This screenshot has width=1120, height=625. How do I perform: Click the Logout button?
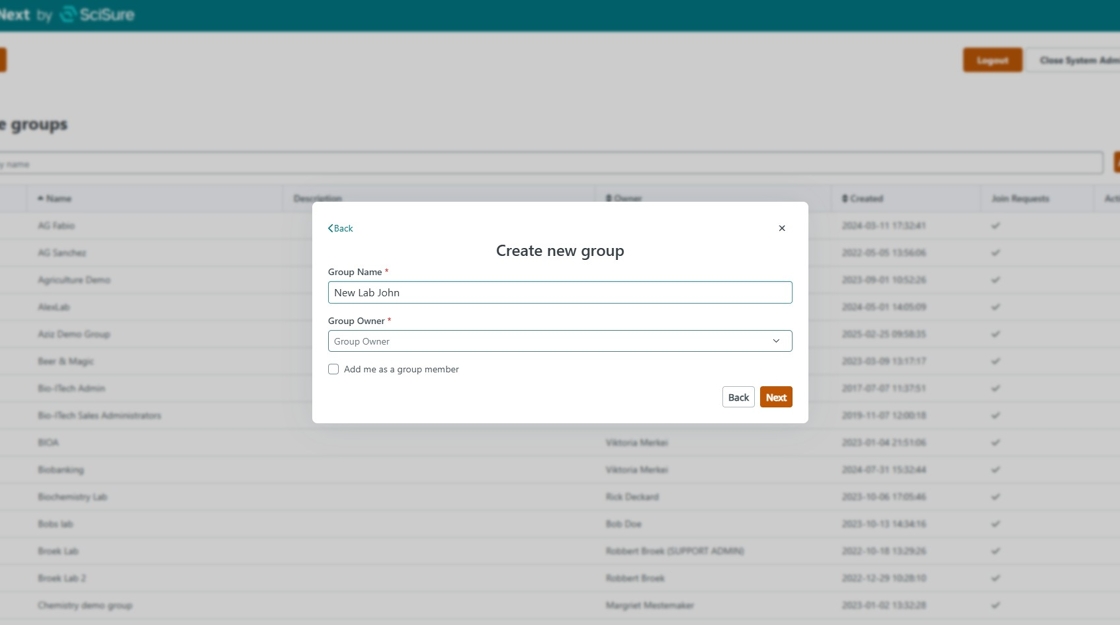coord(992,60)
